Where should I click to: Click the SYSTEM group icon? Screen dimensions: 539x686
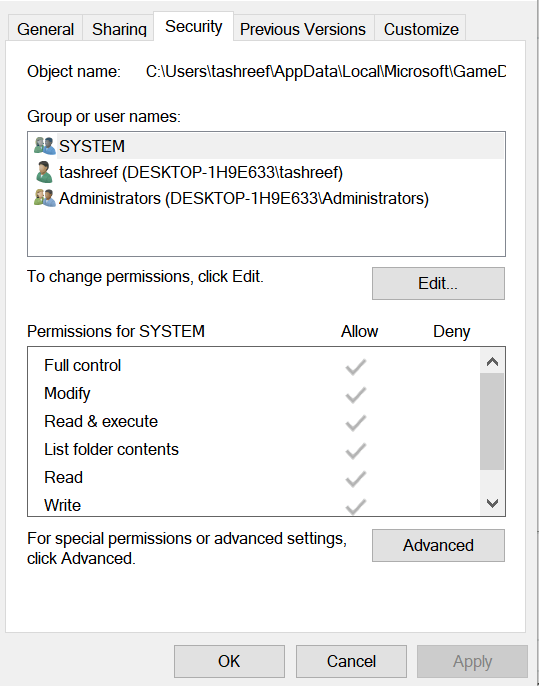click(45, 146)
